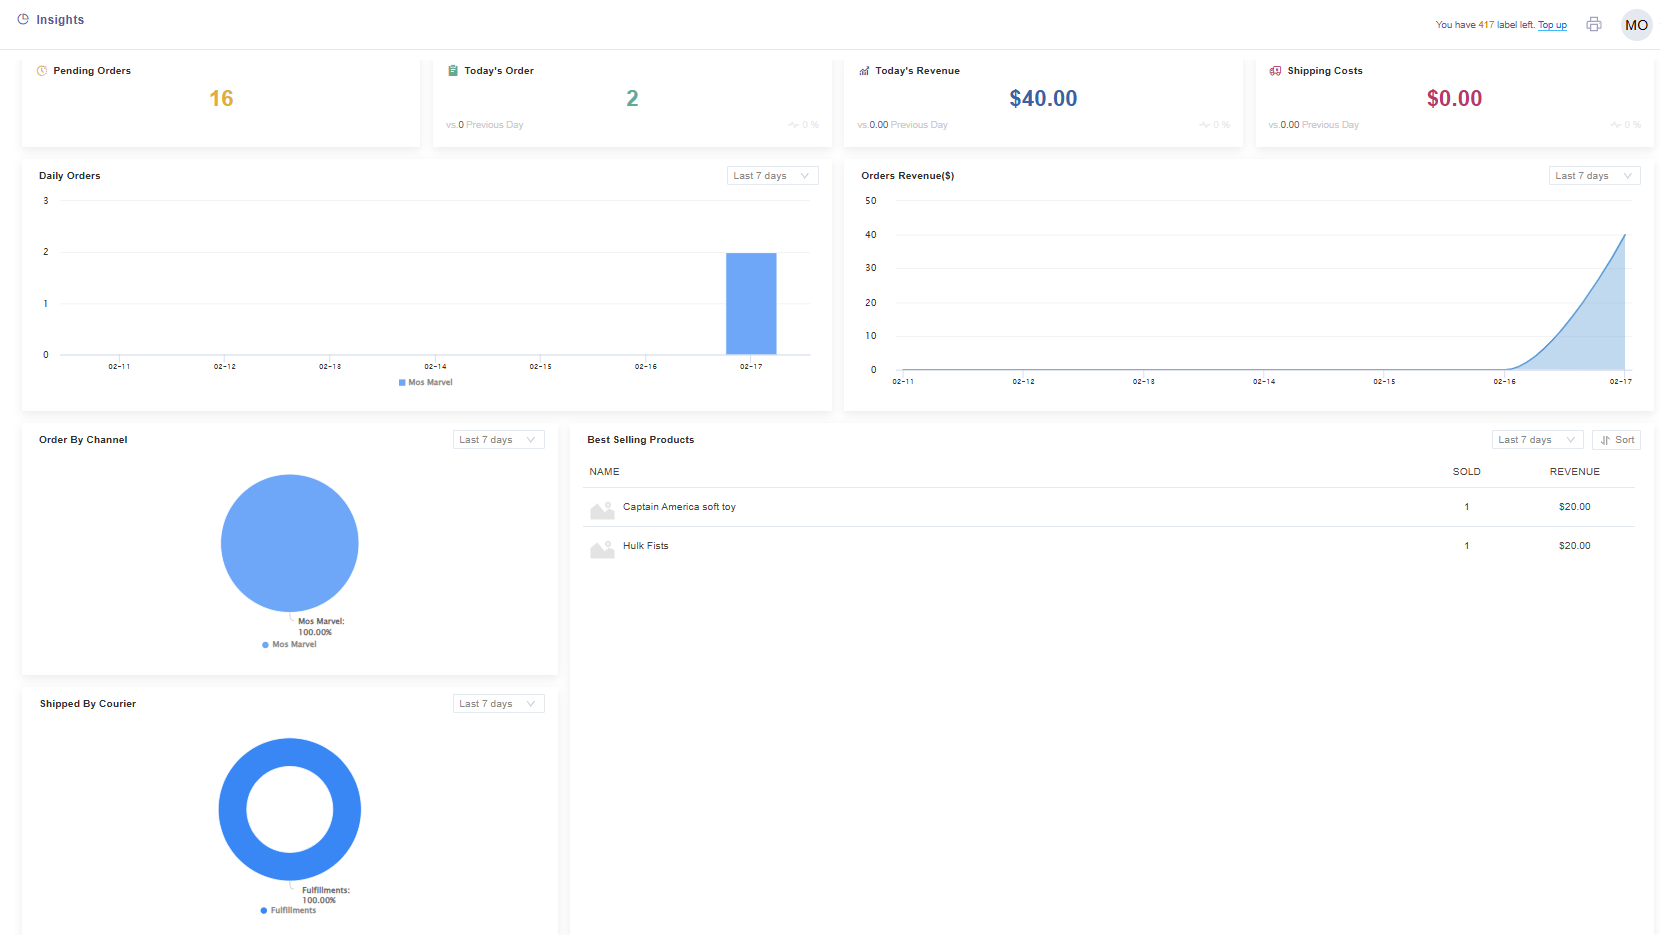Click the Pending Orders value 16
The width and height of the screenshot is (1660, 935).
click(x=221, y=98)
